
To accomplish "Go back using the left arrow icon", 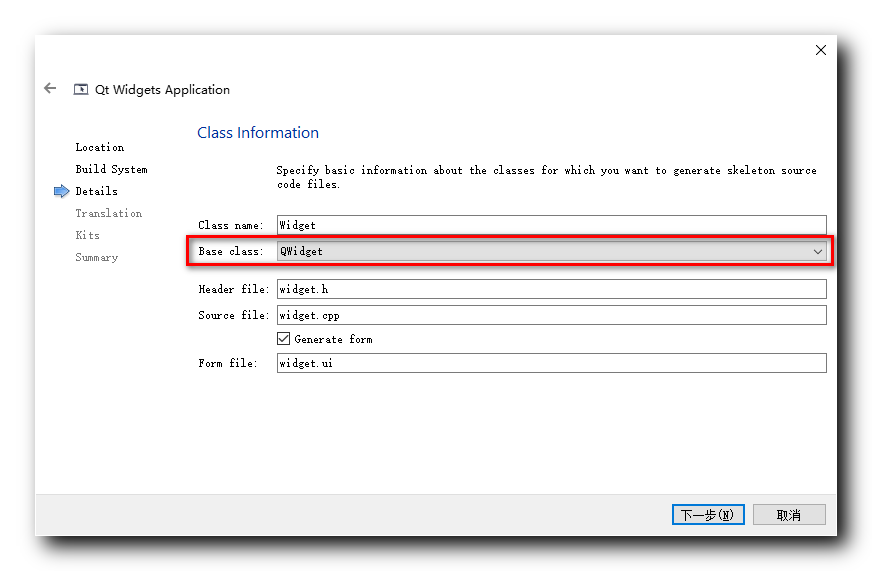I will (50, 88).
